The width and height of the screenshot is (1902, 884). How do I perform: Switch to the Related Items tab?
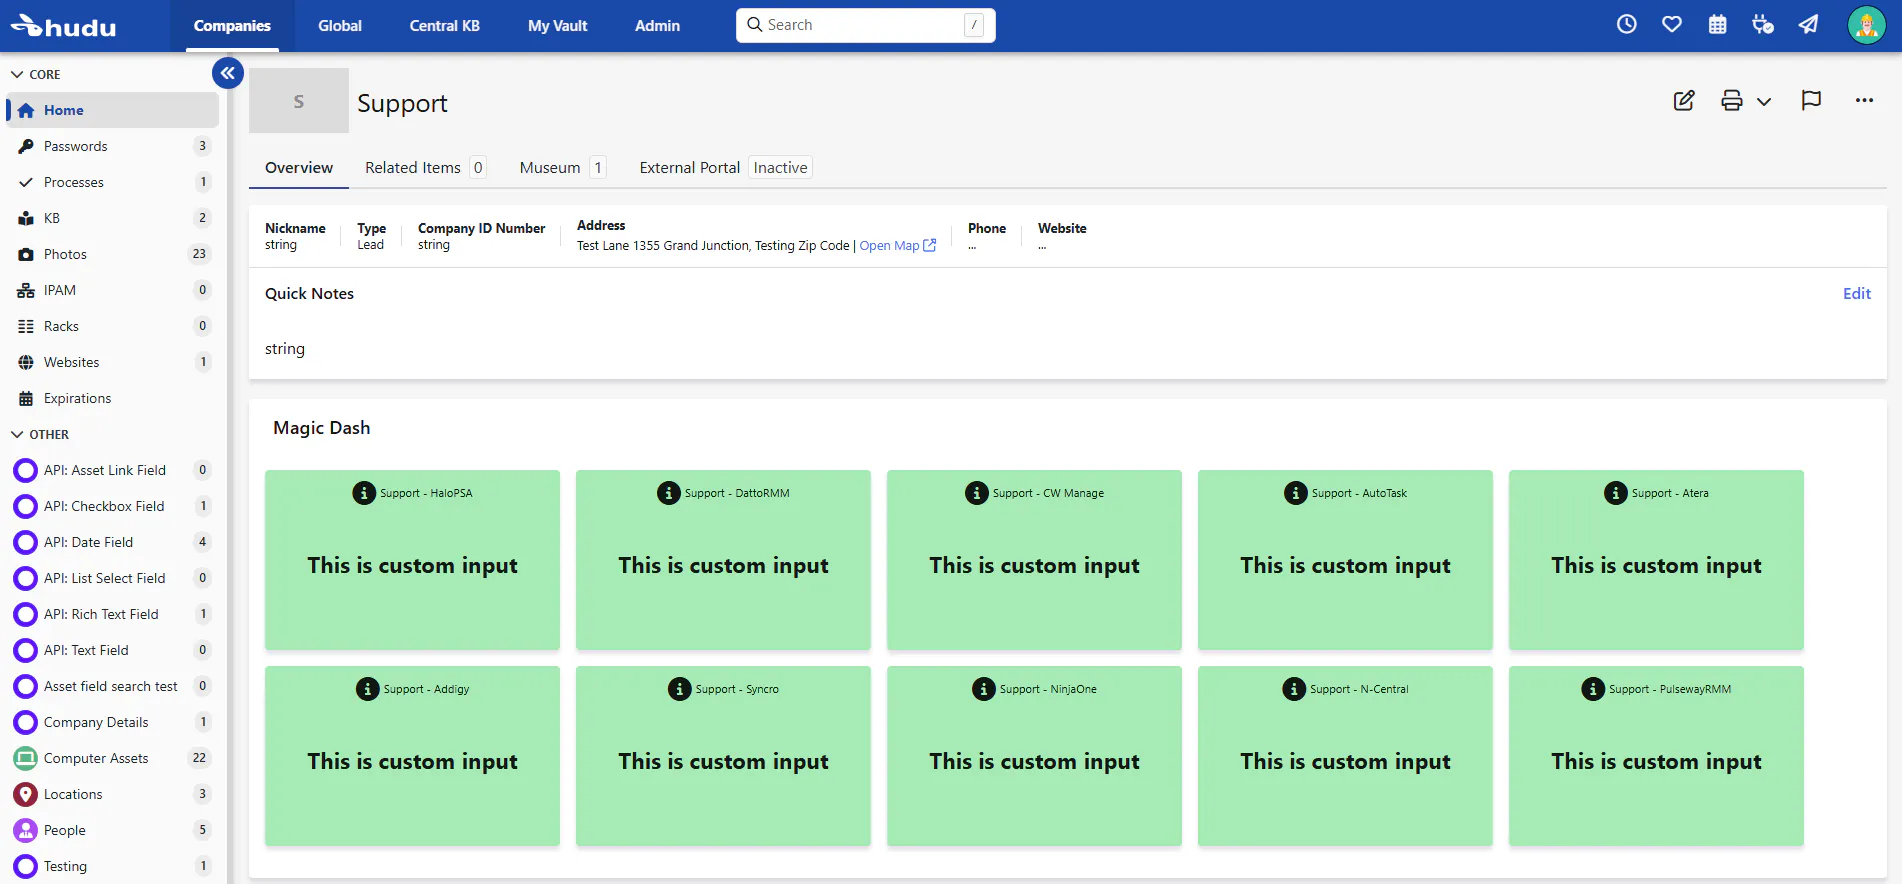[x=413, y=168]
